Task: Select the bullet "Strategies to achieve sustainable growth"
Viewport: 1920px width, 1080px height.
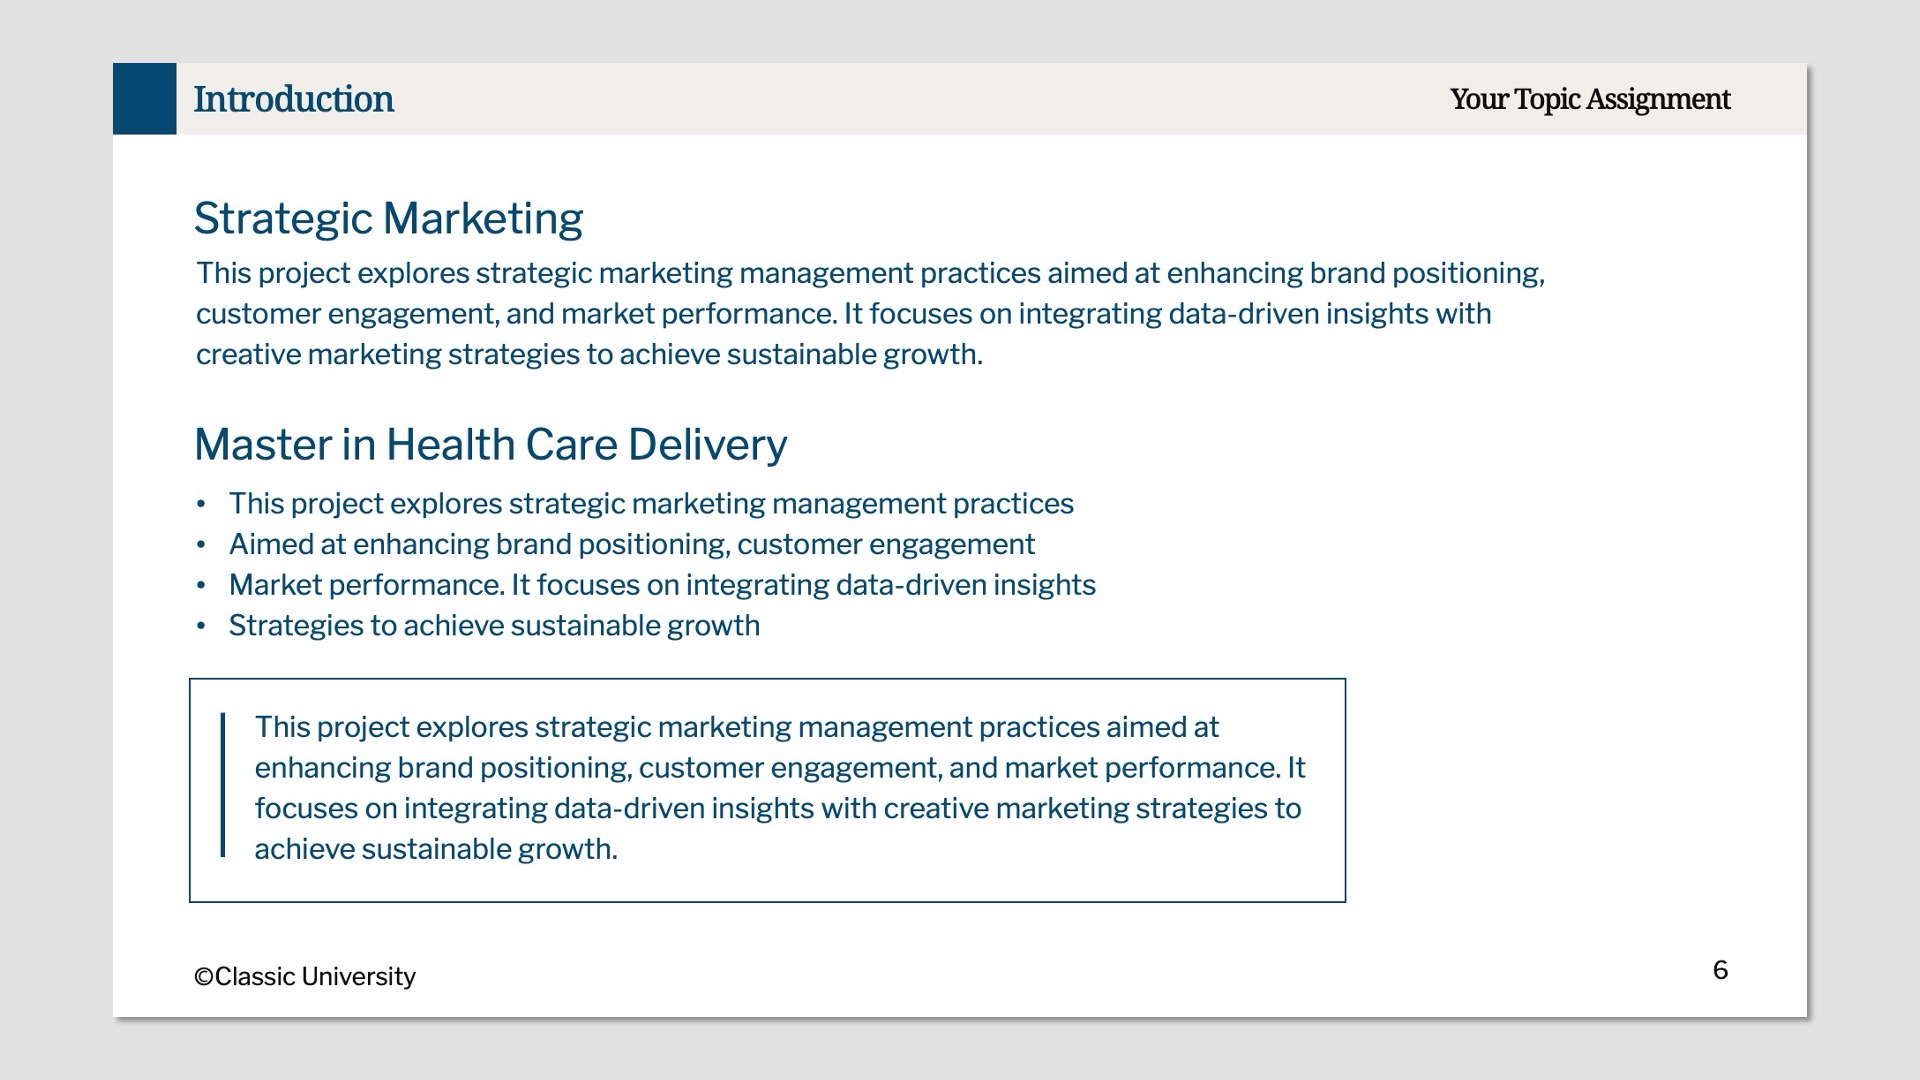Action: tap(494, 626)
